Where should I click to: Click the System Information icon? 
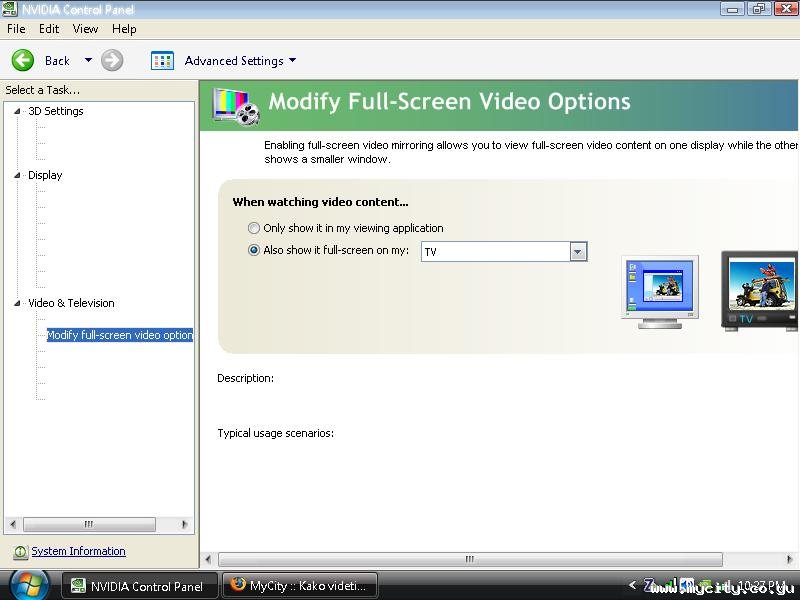point(20,552)
